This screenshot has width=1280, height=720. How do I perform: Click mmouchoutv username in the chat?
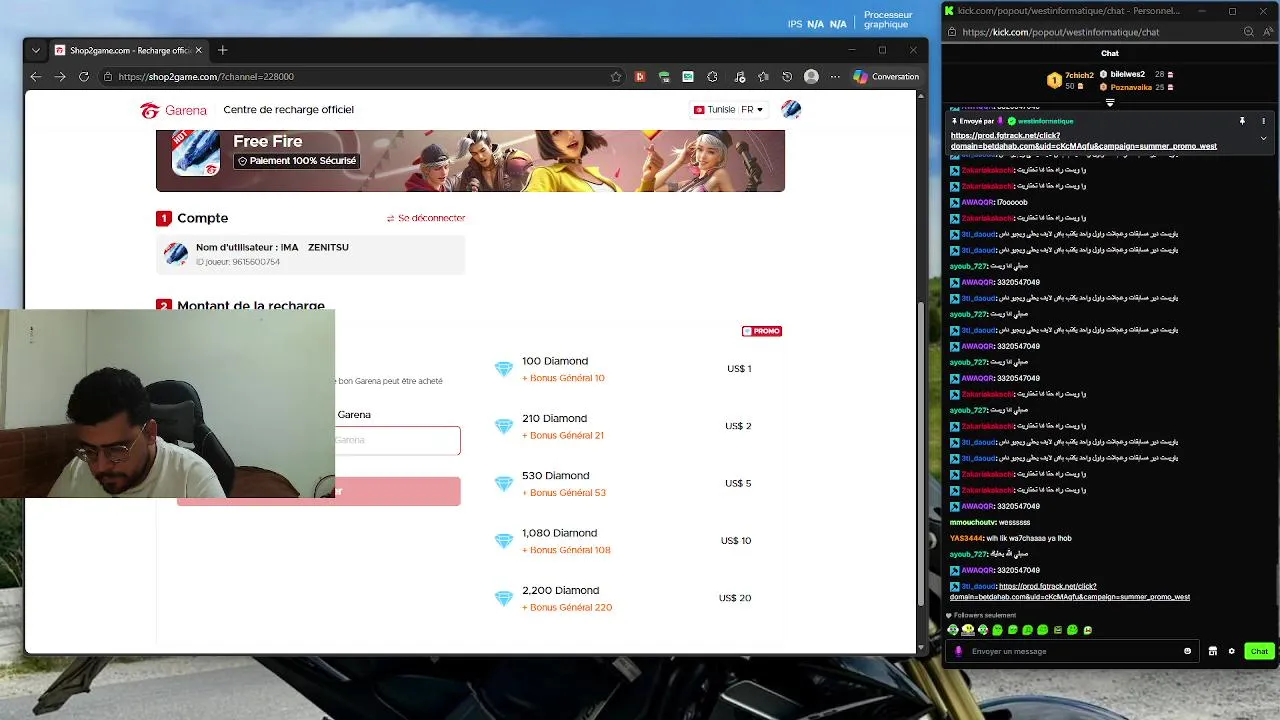973,522
